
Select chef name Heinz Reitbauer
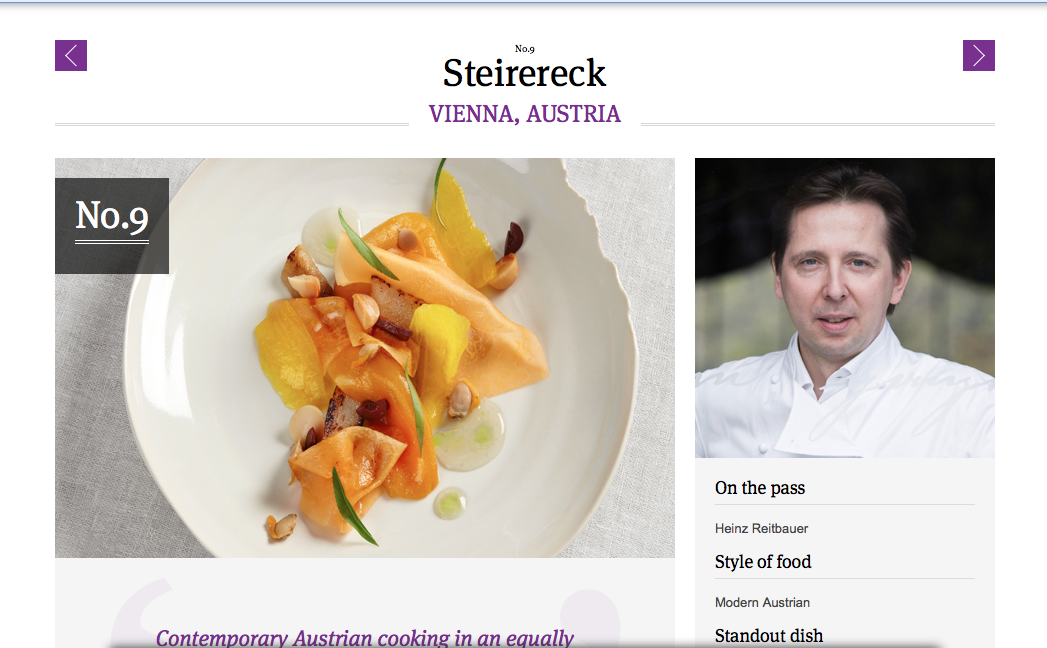761,528
